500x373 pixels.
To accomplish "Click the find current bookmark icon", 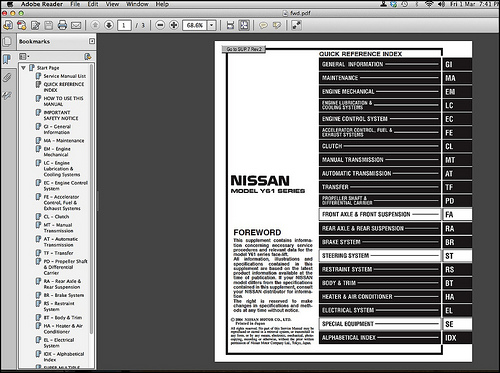I will tap(88, 56).
